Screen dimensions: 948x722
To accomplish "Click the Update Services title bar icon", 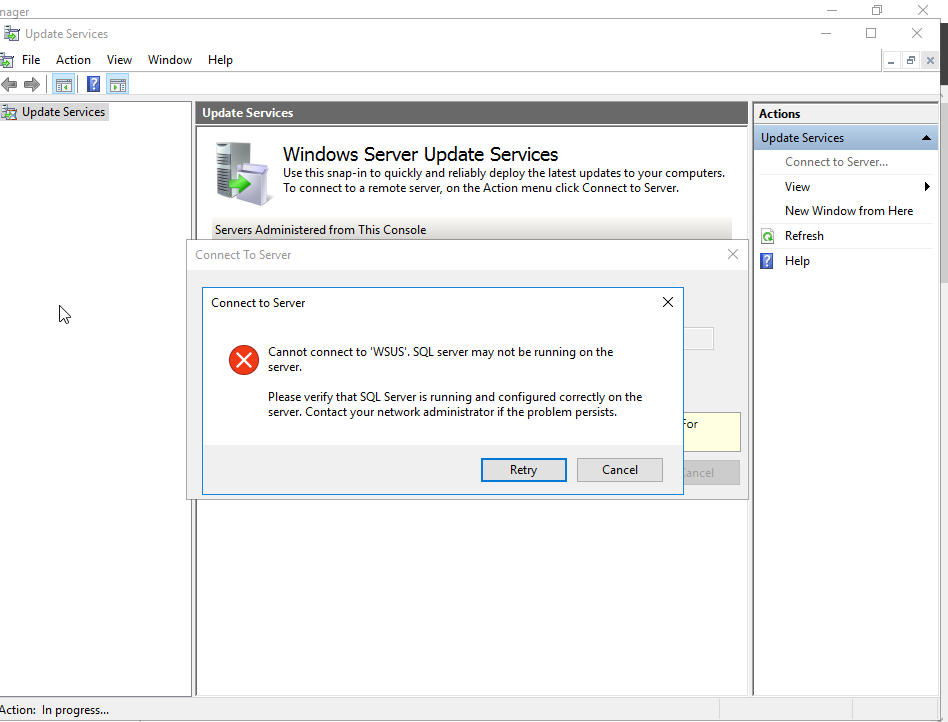I will [11, 33].
